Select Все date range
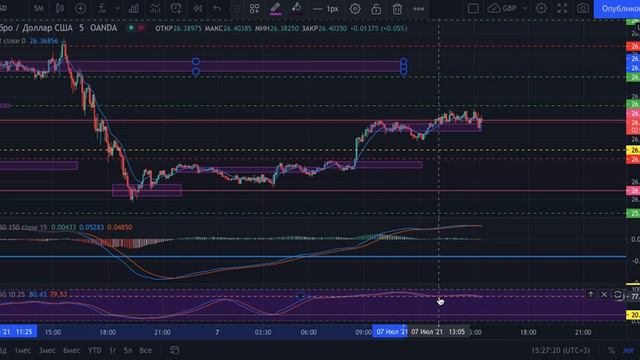This screenshot has width=640, height=360. point(145,350)
